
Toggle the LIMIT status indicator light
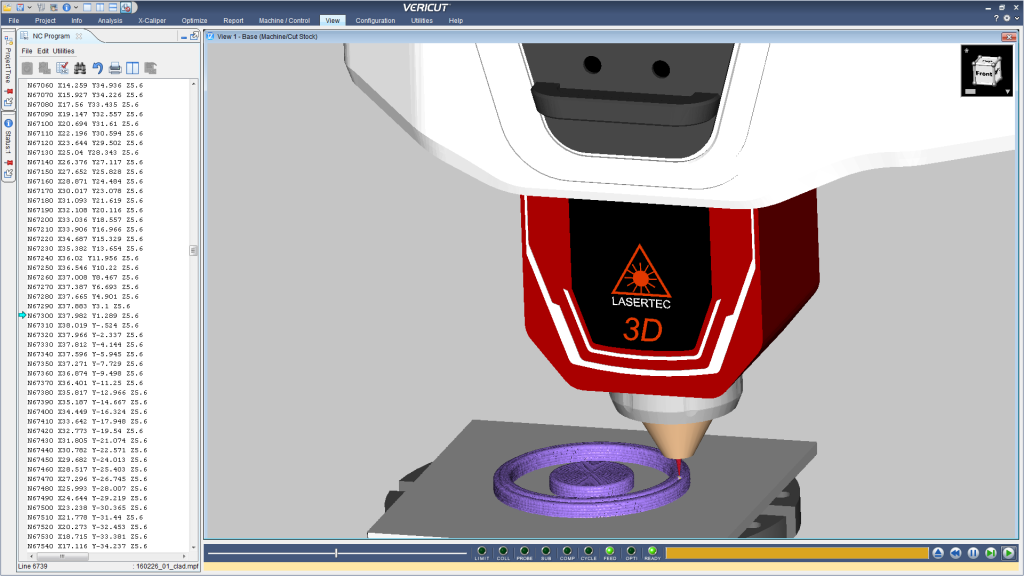pyautogui.click(x=482, y=550)
